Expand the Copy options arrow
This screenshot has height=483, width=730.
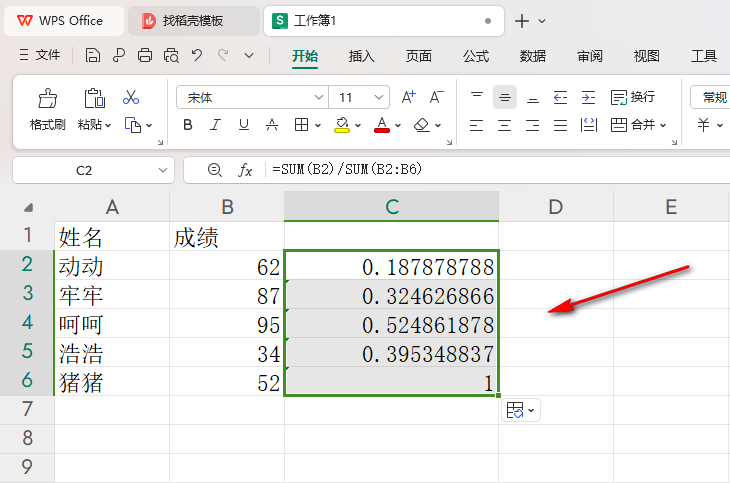click(149, 125)
